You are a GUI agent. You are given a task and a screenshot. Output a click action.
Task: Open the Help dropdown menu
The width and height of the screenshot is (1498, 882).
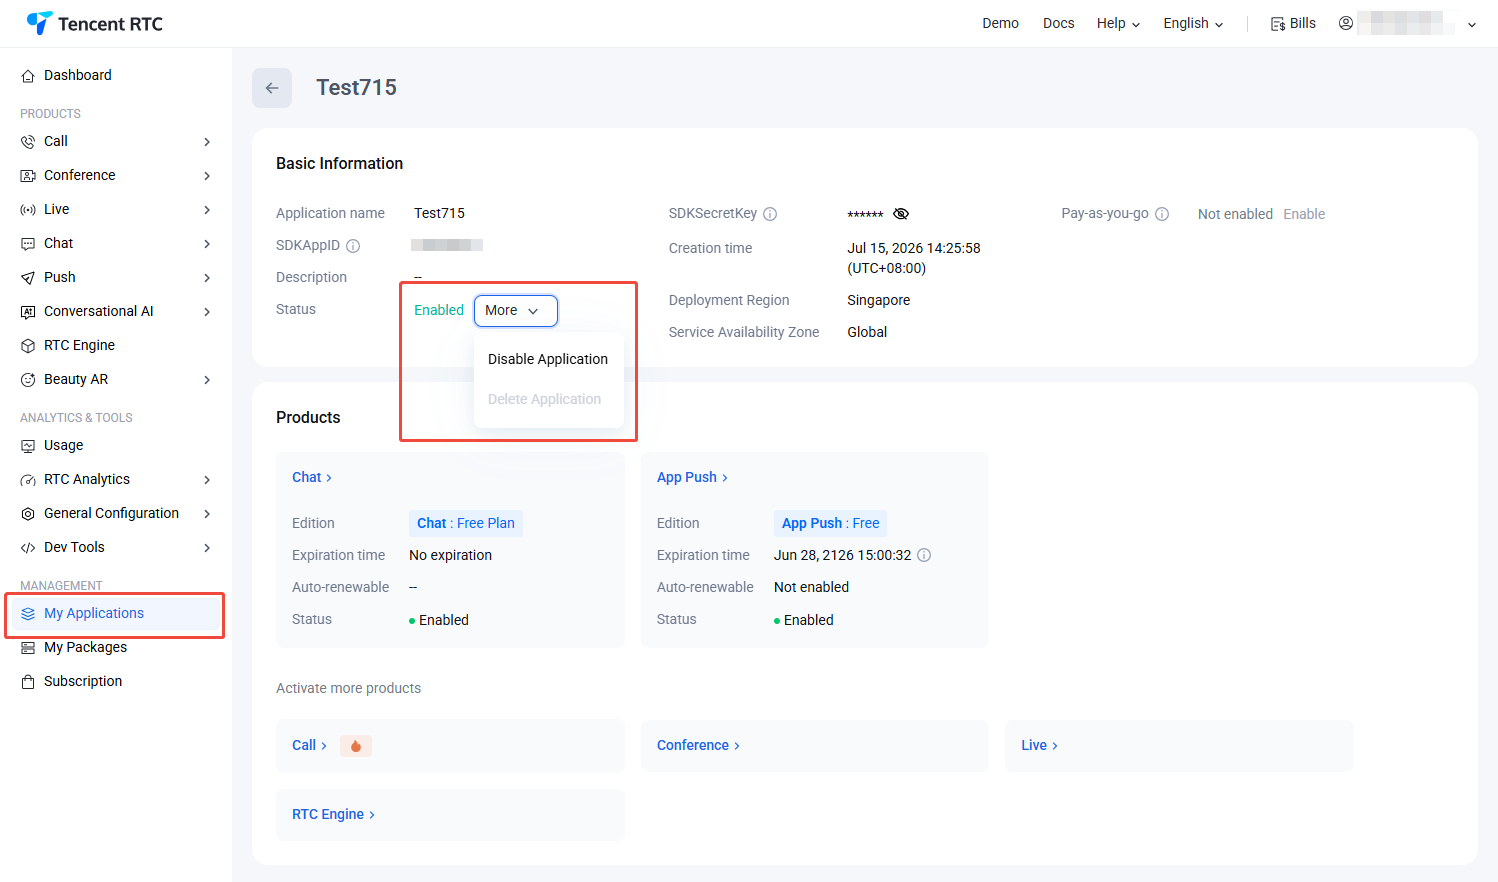(x=1118, y=23)
